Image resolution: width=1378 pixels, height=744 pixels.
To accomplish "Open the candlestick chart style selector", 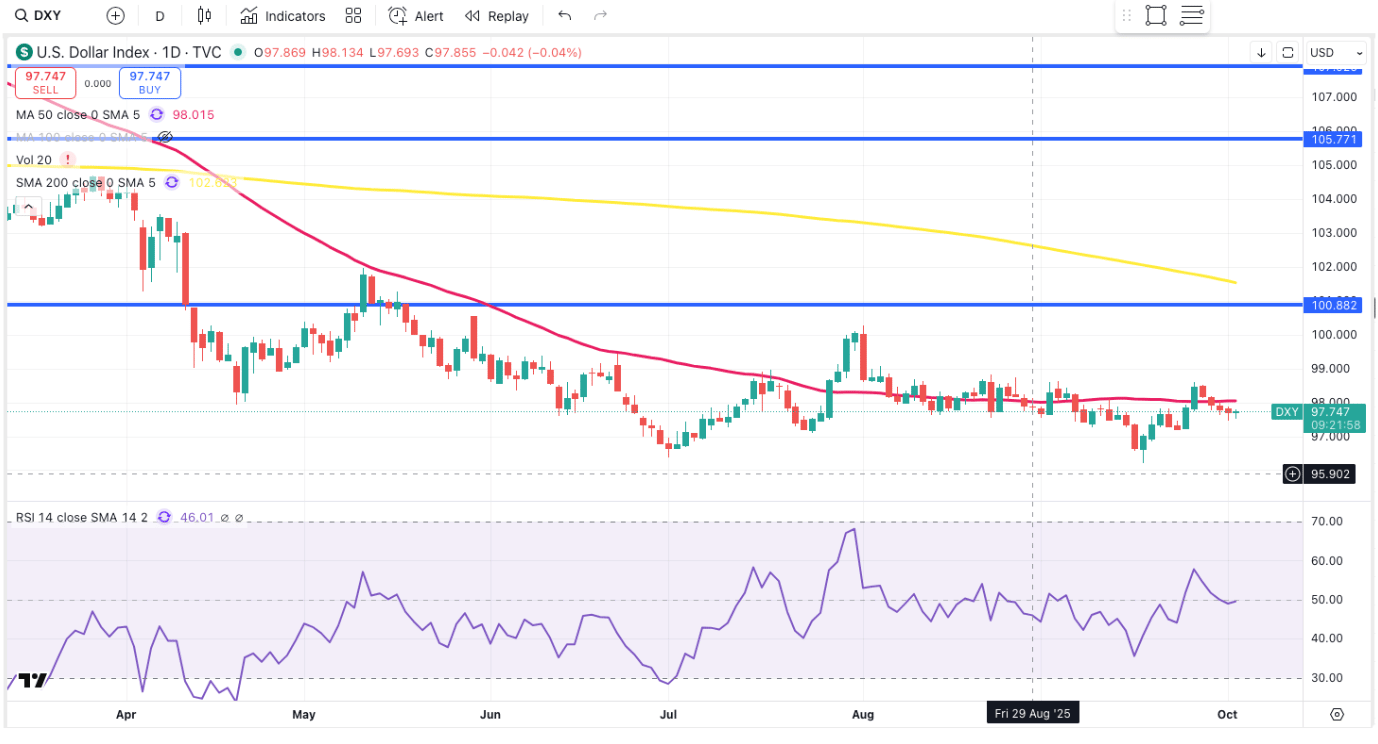I will 205,16.
